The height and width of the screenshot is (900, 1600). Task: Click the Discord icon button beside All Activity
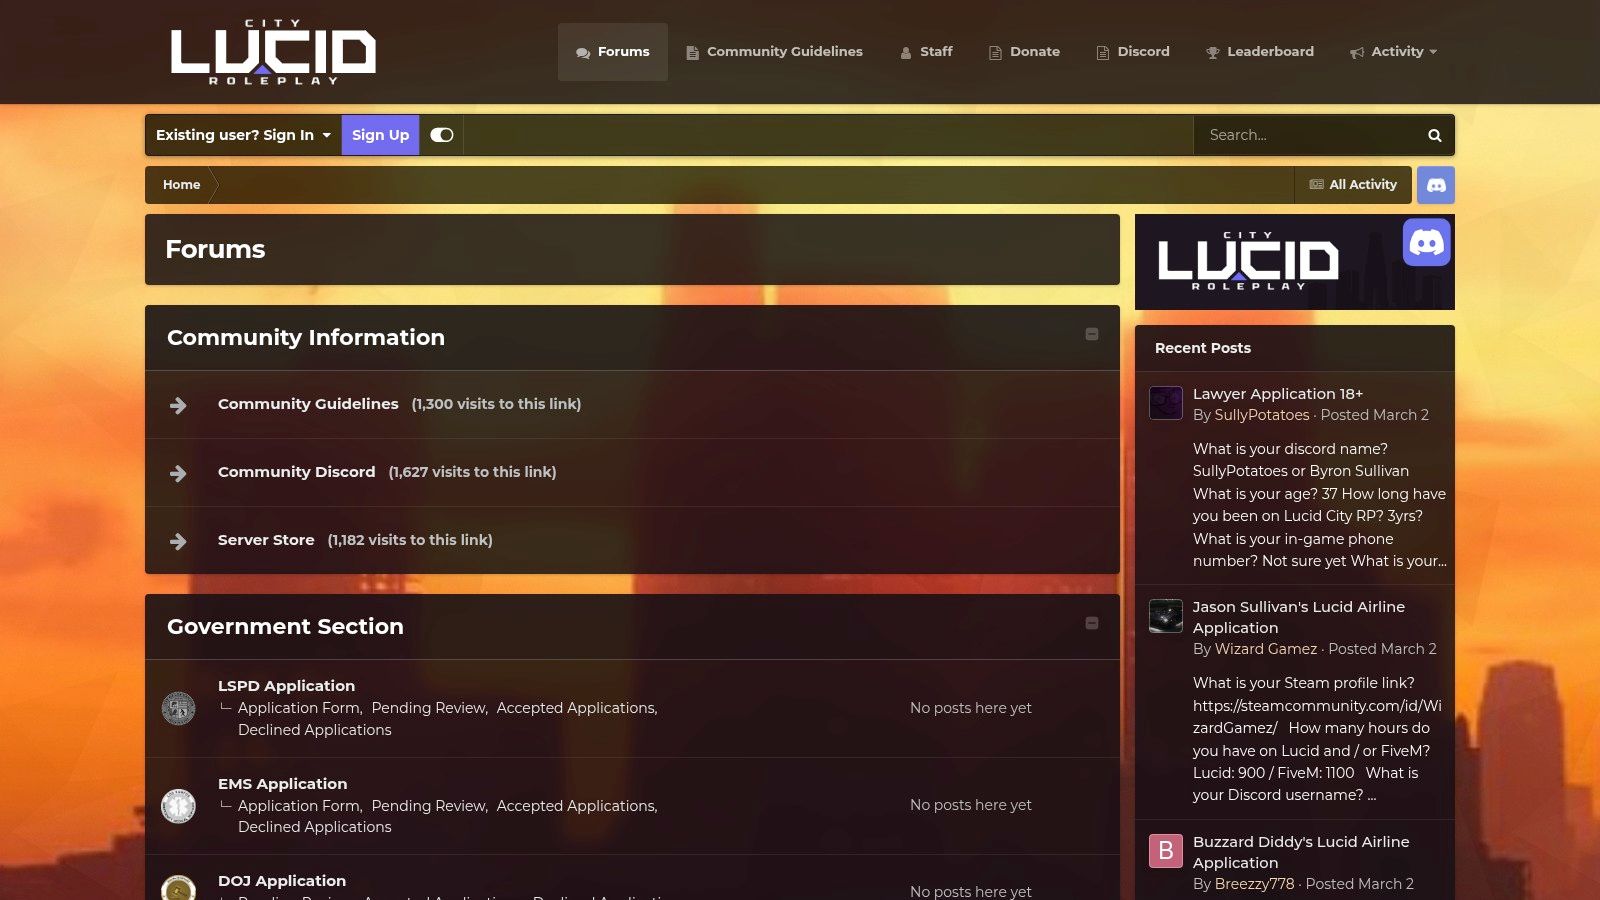(x=1436, y=185)
